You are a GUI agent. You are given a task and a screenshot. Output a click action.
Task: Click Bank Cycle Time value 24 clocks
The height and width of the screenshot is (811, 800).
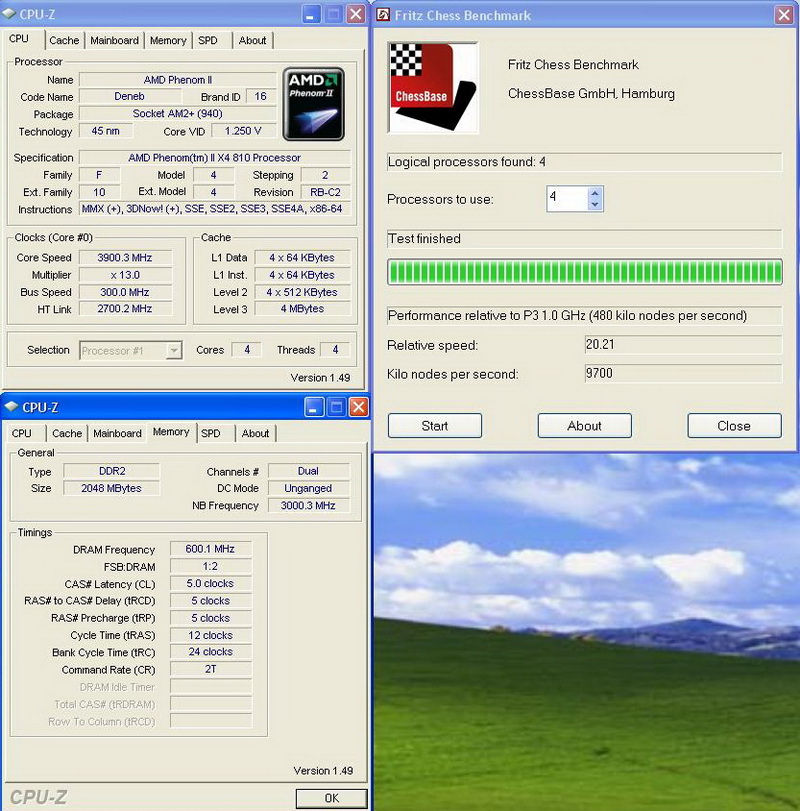tap(210, 652)
